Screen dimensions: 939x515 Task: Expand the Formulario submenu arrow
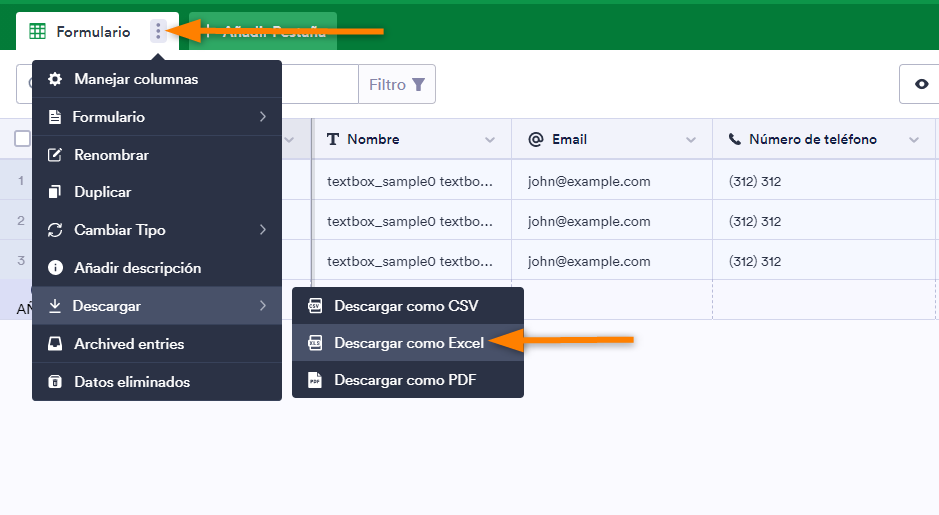(263, 117)
